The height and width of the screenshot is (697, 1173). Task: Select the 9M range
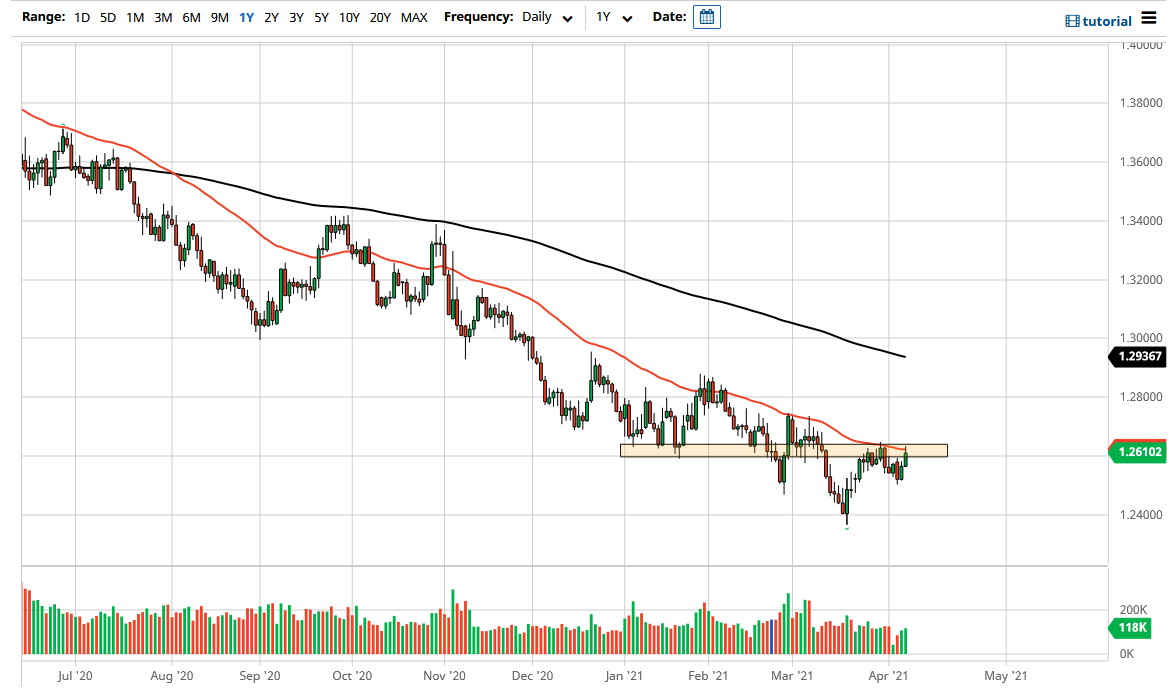coord(219,17)
